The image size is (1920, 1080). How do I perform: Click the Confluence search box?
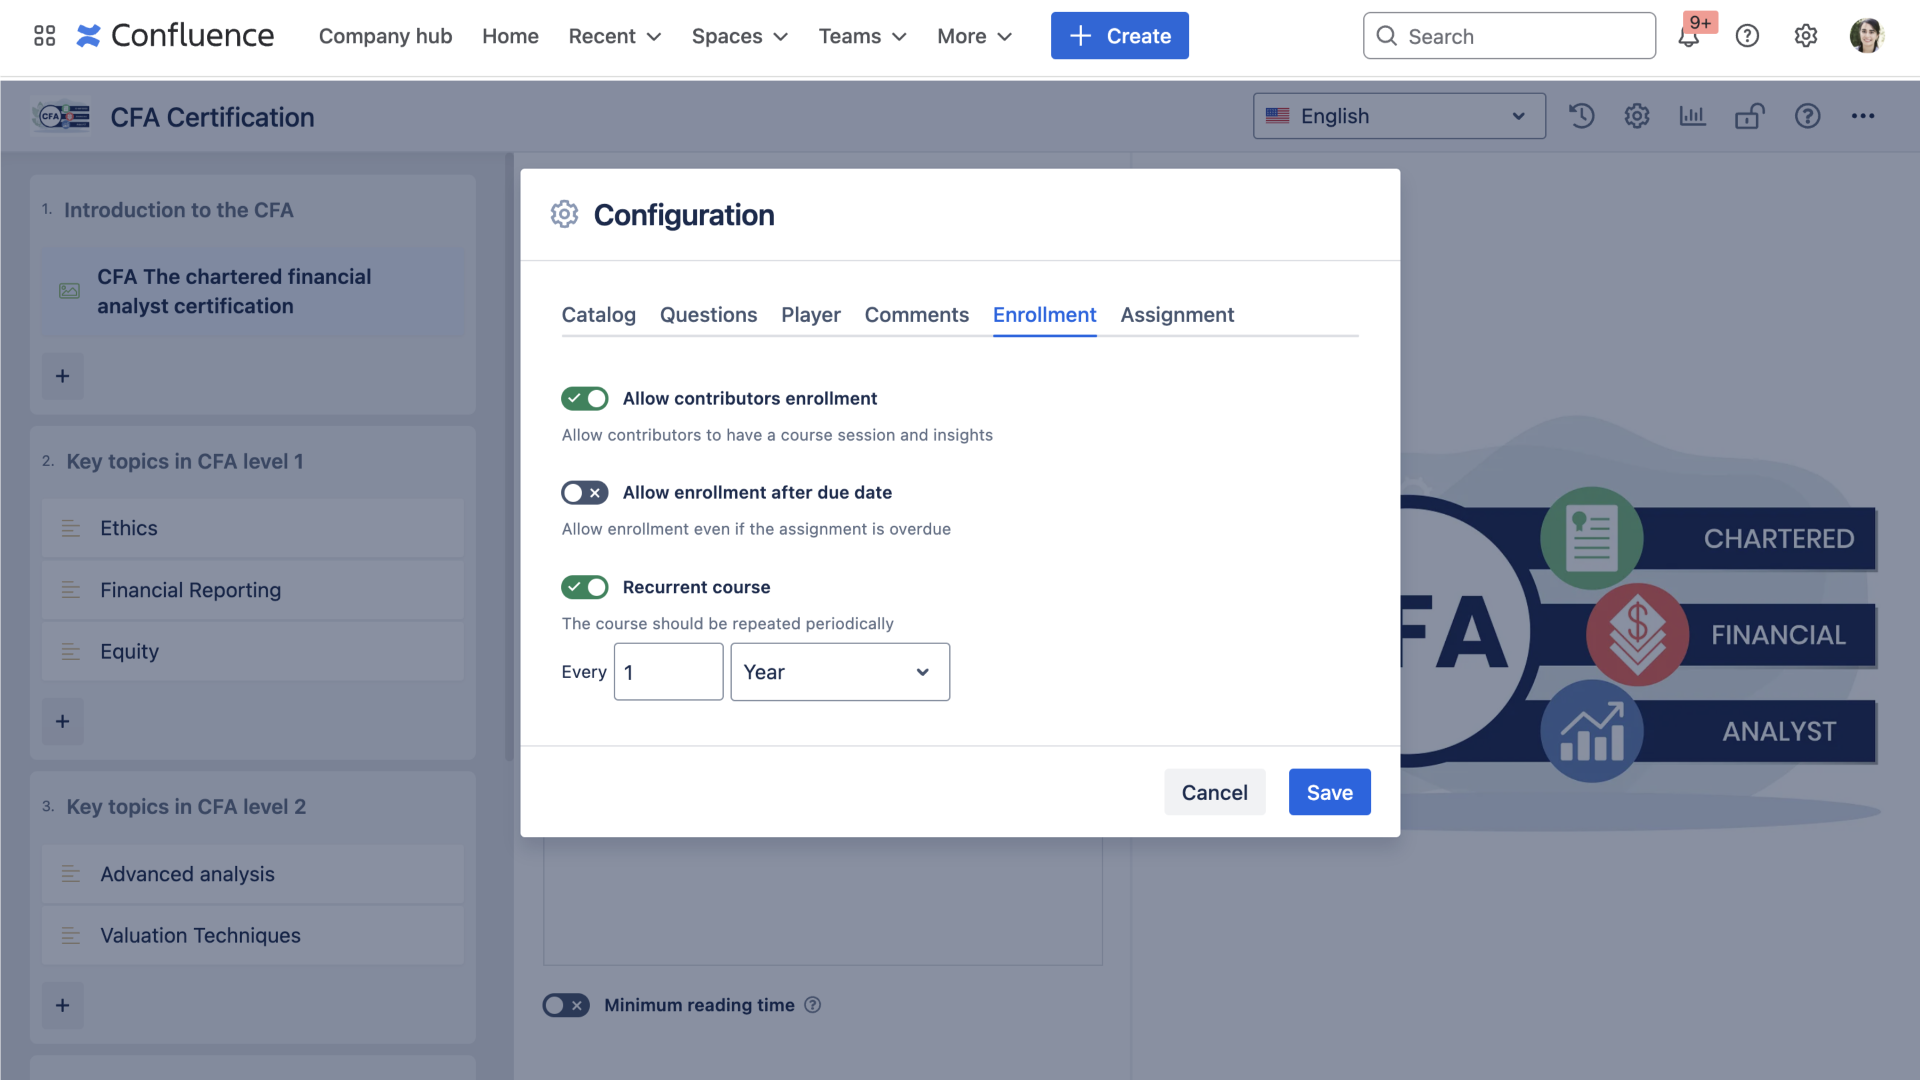pos(1510,36)
